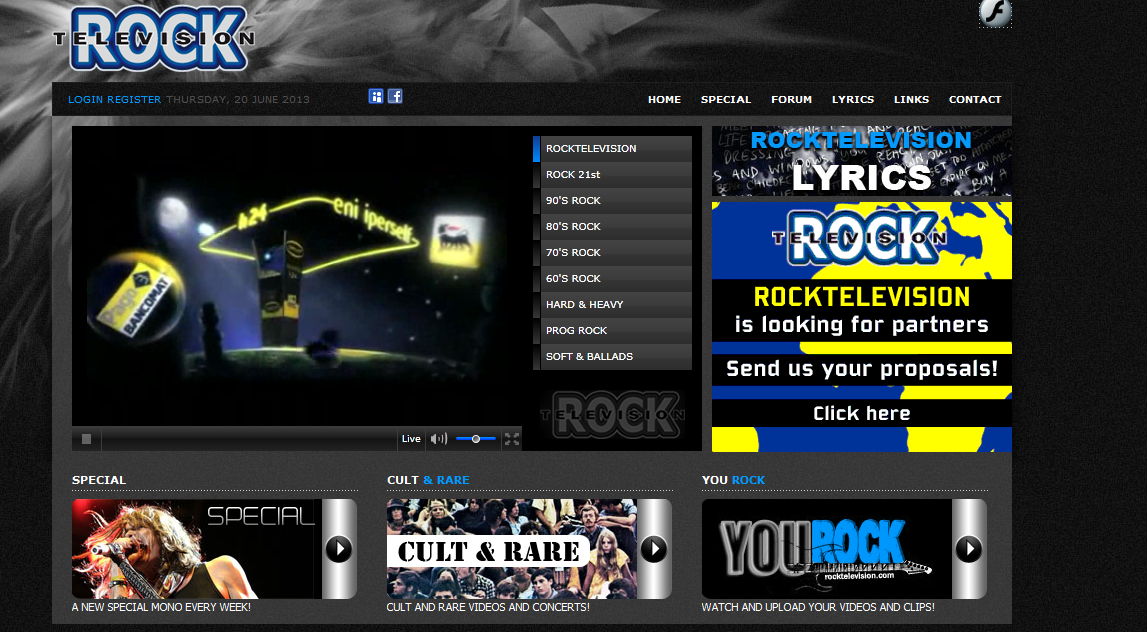Open the FORUM menu item
The image size is (1147, 632).
tap(791, 99)
